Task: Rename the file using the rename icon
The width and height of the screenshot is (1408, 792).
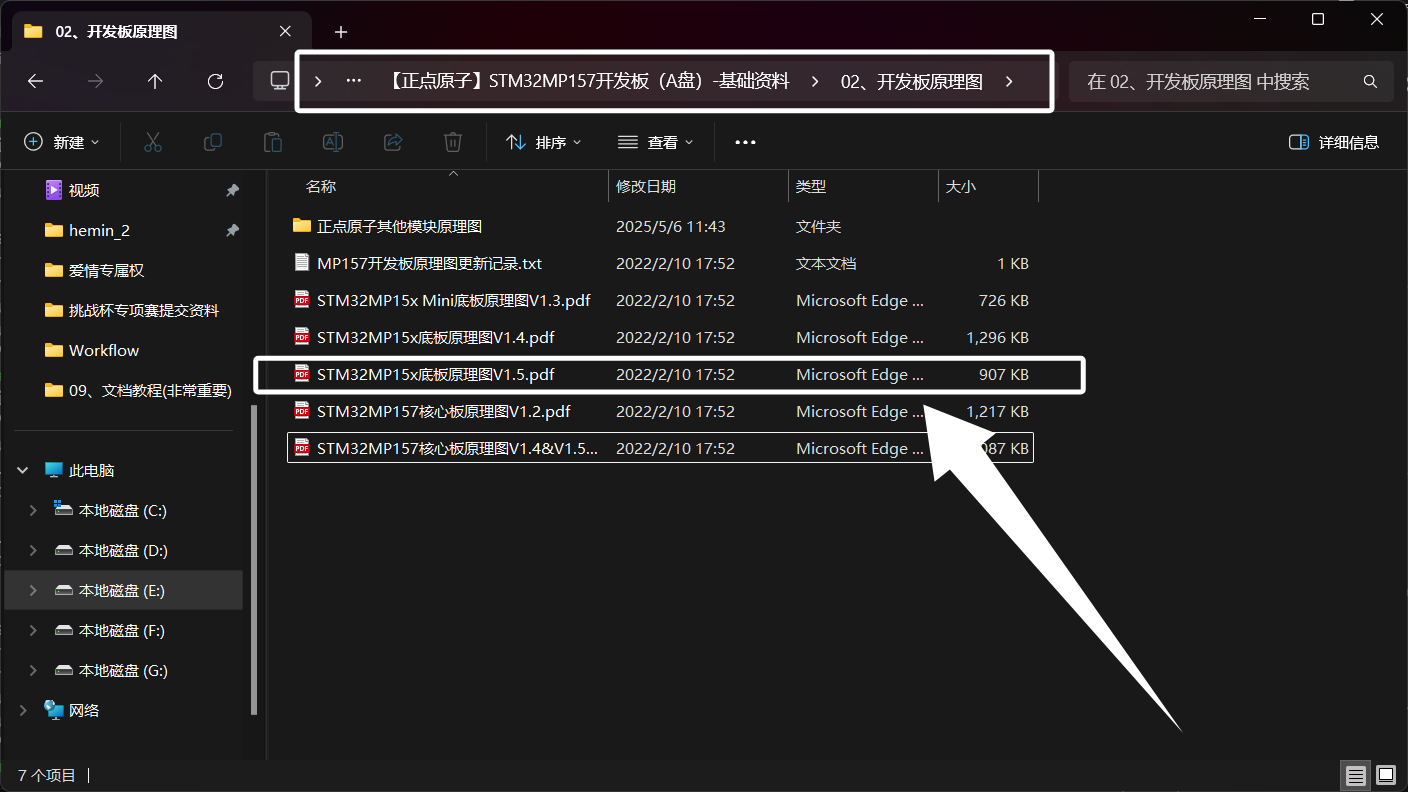Action: click(332, 141)
